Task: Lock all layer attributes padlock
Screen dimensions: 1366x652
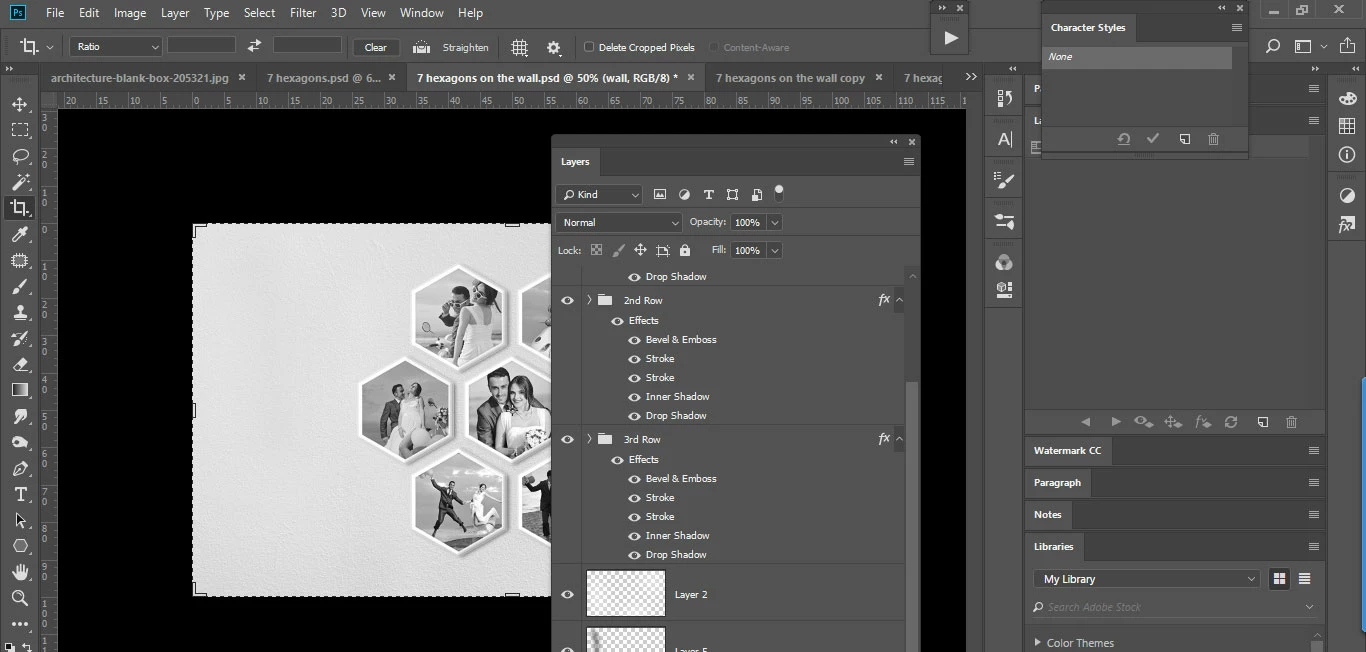Action: coord(685,250)
